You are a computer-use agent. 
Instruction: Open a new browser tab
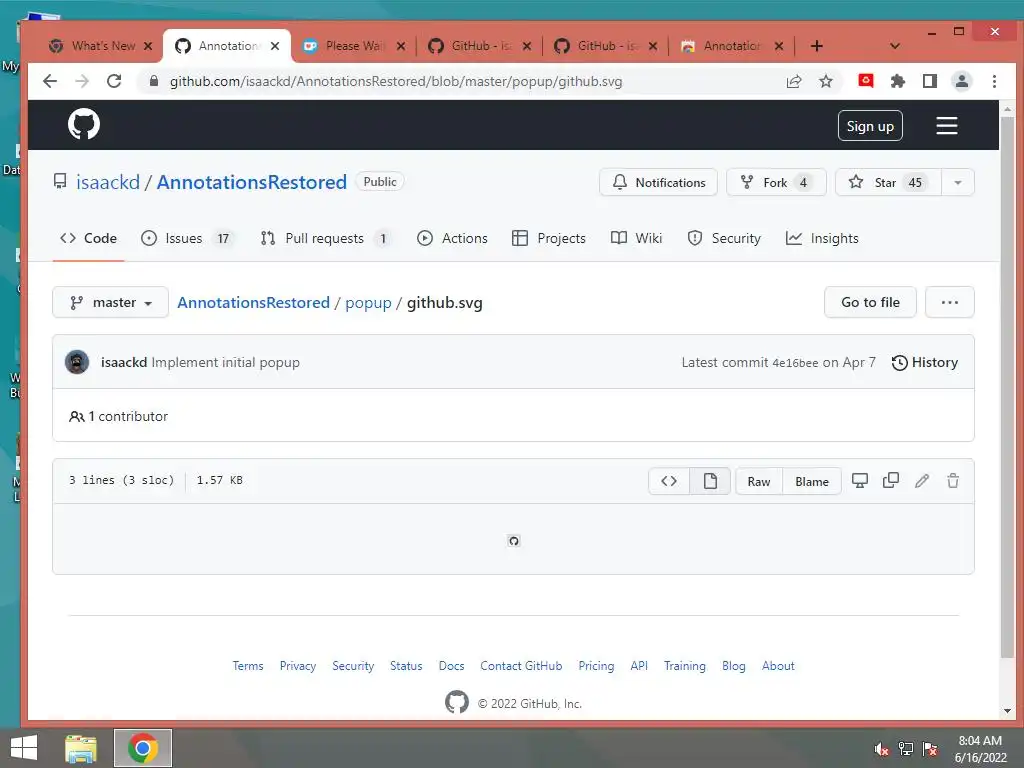816,46
